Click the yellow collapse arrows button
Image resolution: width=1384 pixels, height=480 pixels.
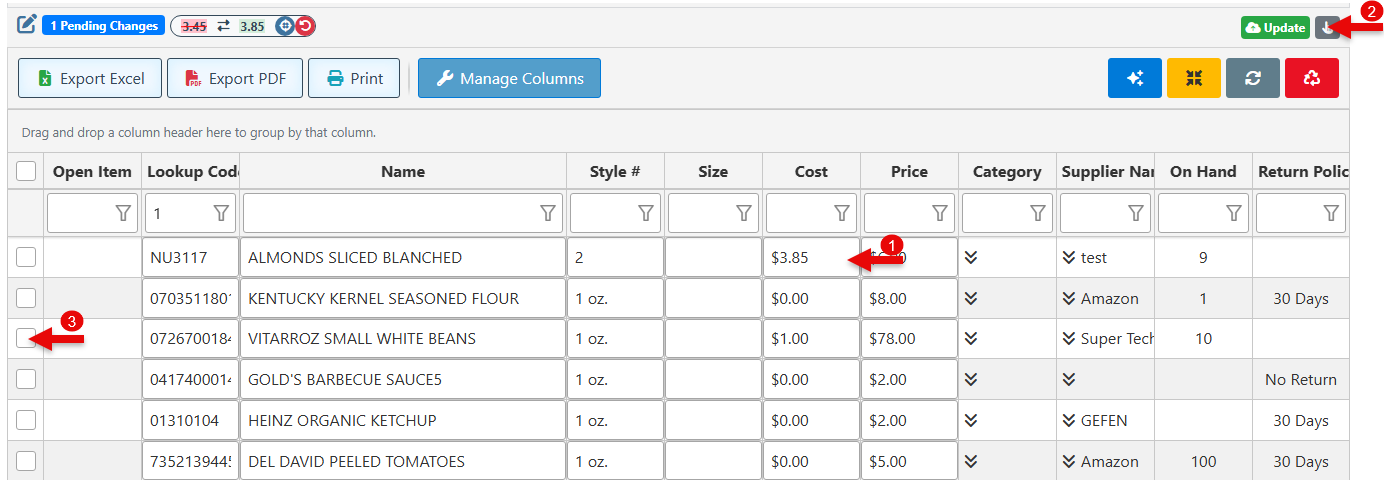[1194, 78]
